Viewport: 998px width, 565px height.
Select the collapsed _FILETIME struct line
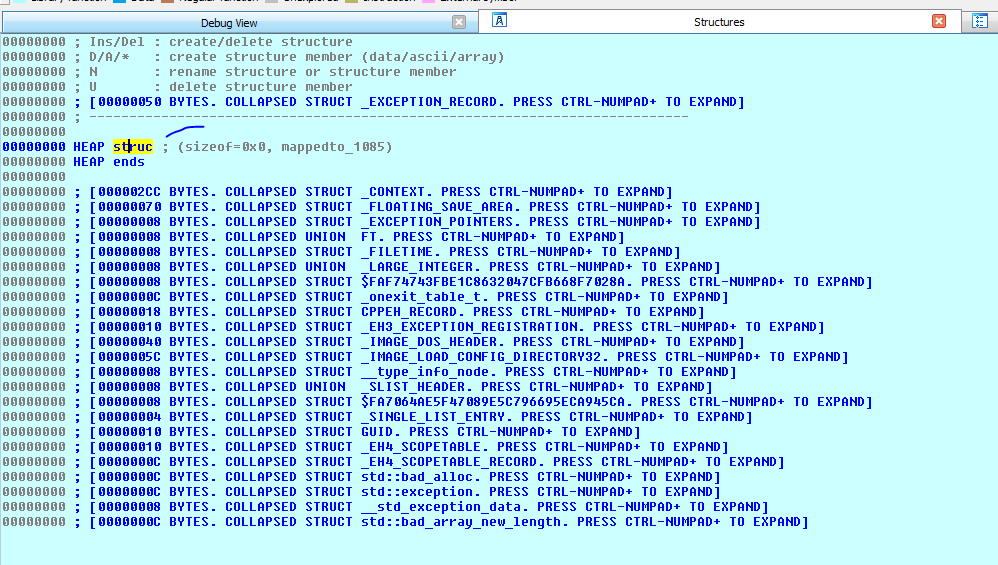pyautogui.click(x=380, y=252)
